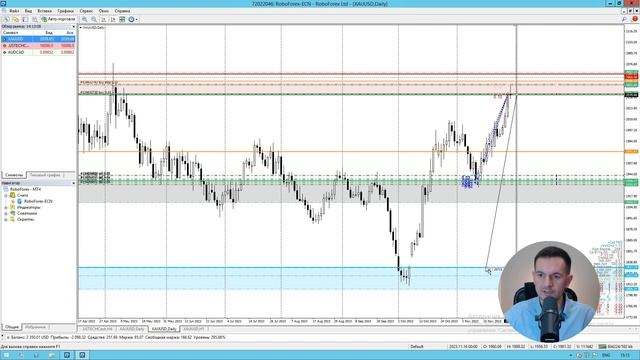Expand the Скрипты tree node
The width and height of the screenshot is (640, 360).
click(x=6, y=219)
